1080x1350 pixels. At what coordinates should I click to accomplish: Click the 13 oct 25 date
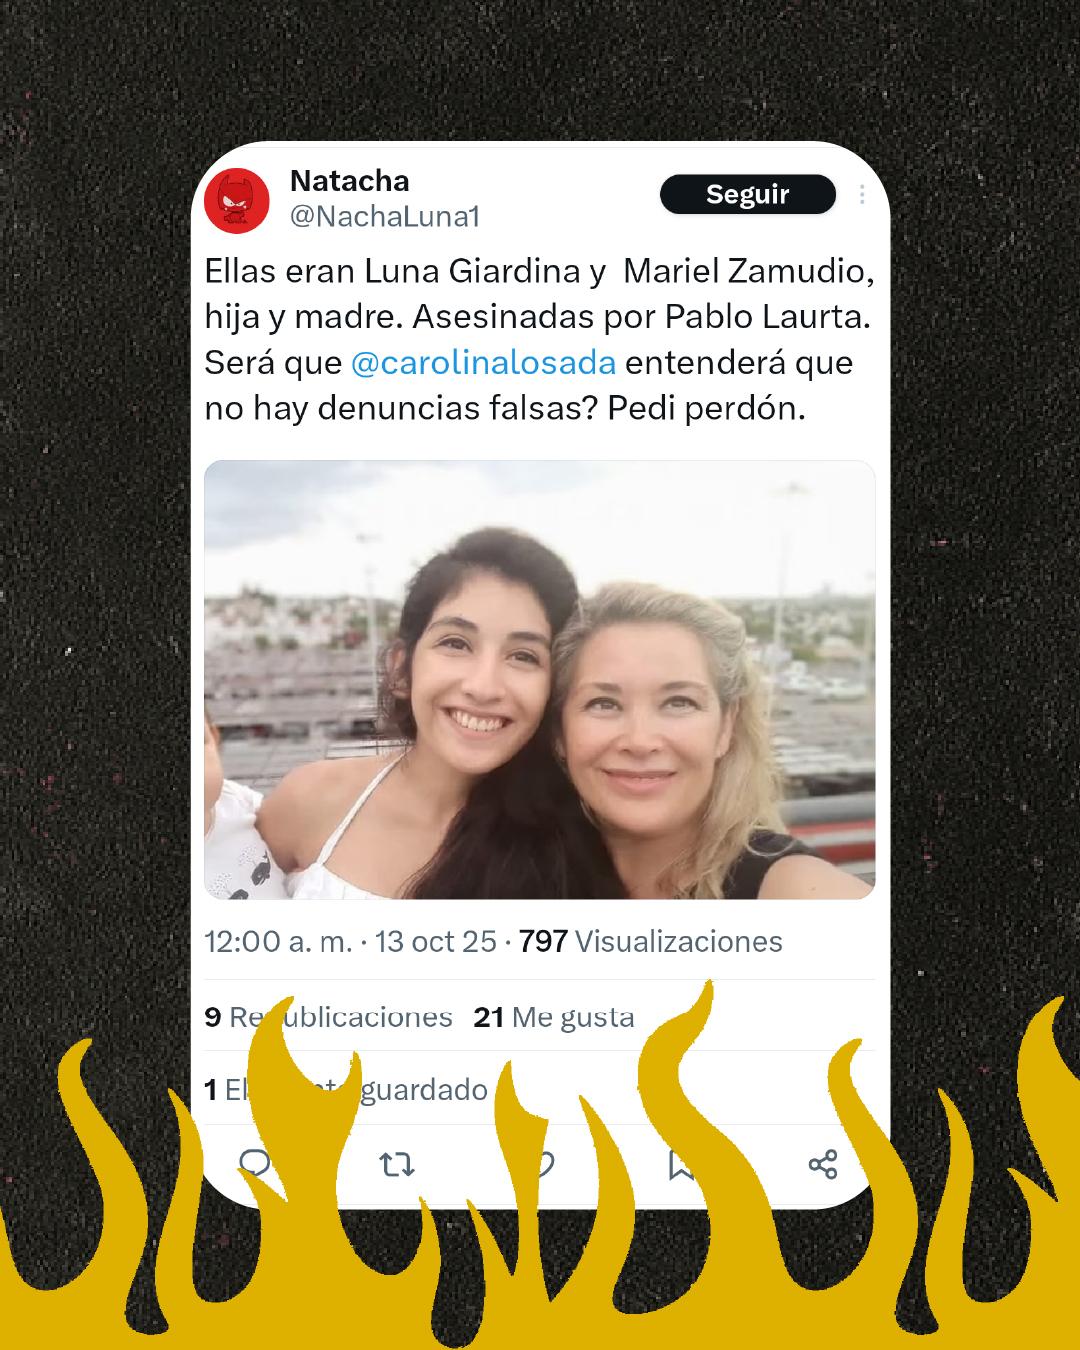pyautogui.click(x=436, y=941)
